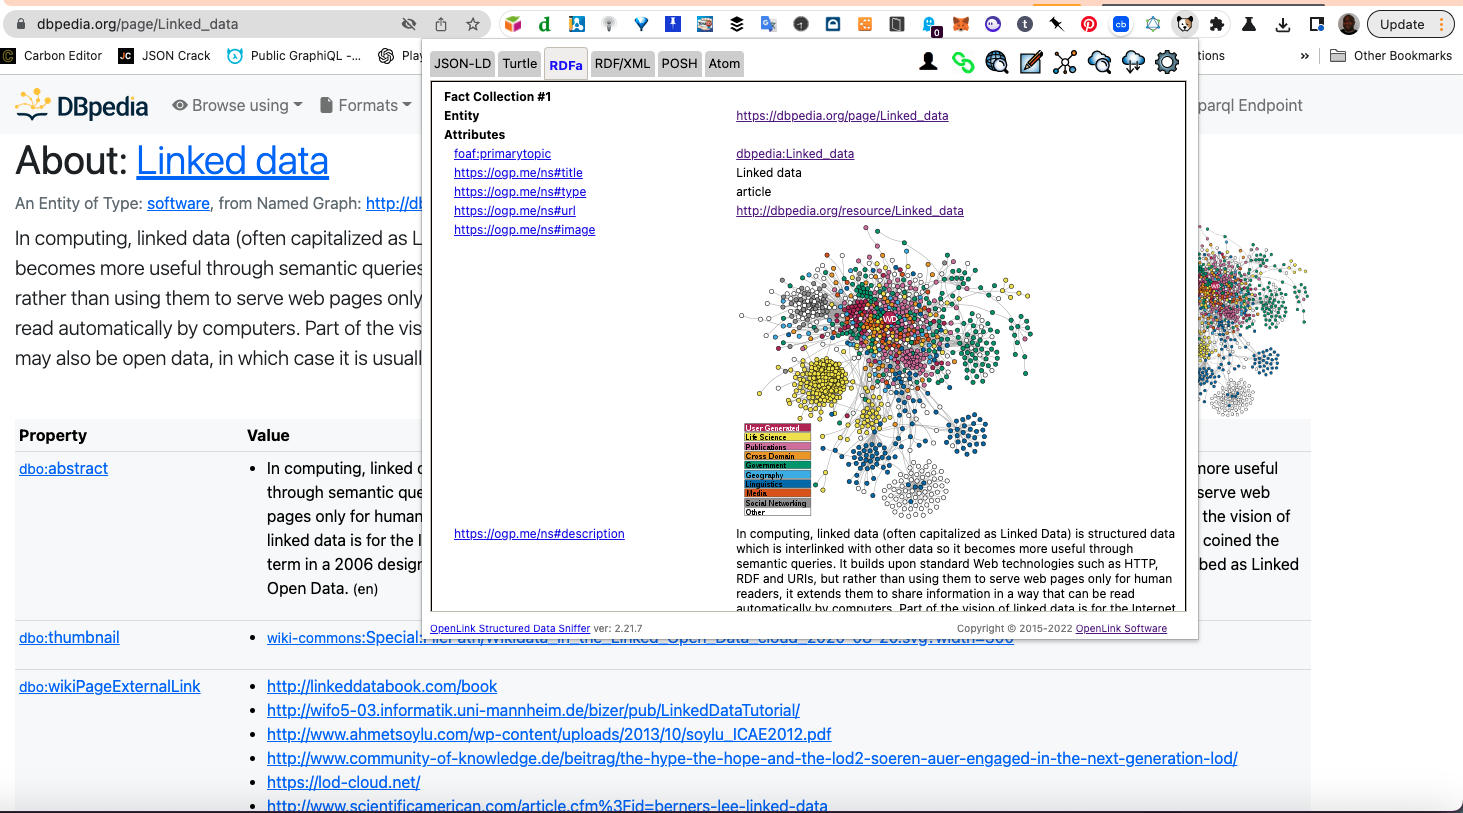Image resolution: width=1463 pixels, height=813 pixels.
Task: Click the network graph nodes icon
Action: pos(1065,63)
